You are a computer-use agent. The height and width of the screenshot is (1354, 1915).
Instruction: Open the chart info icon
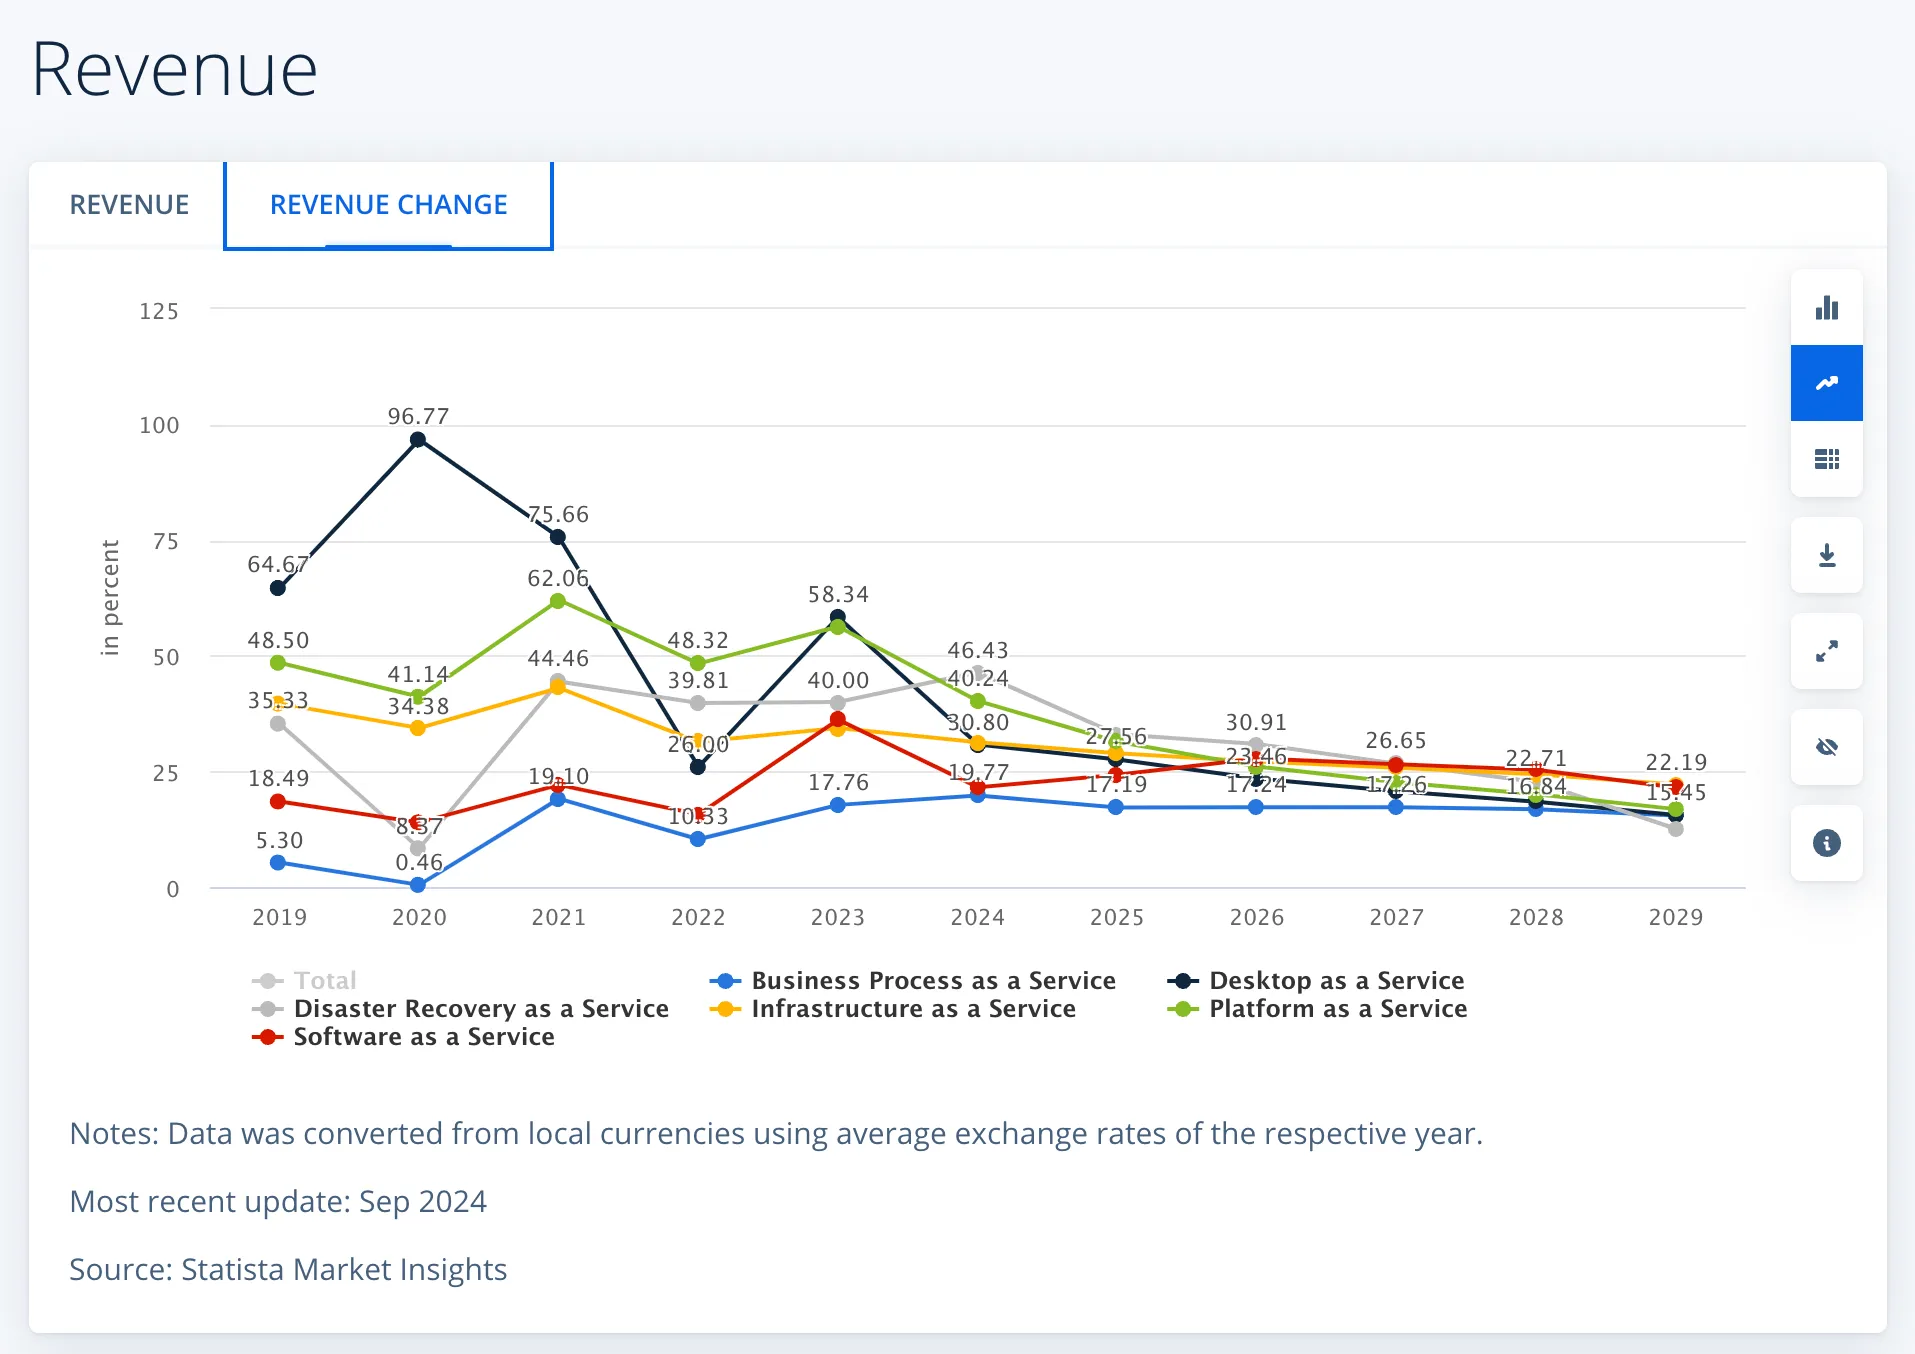pyautogui.click(x=1826, y=843)
